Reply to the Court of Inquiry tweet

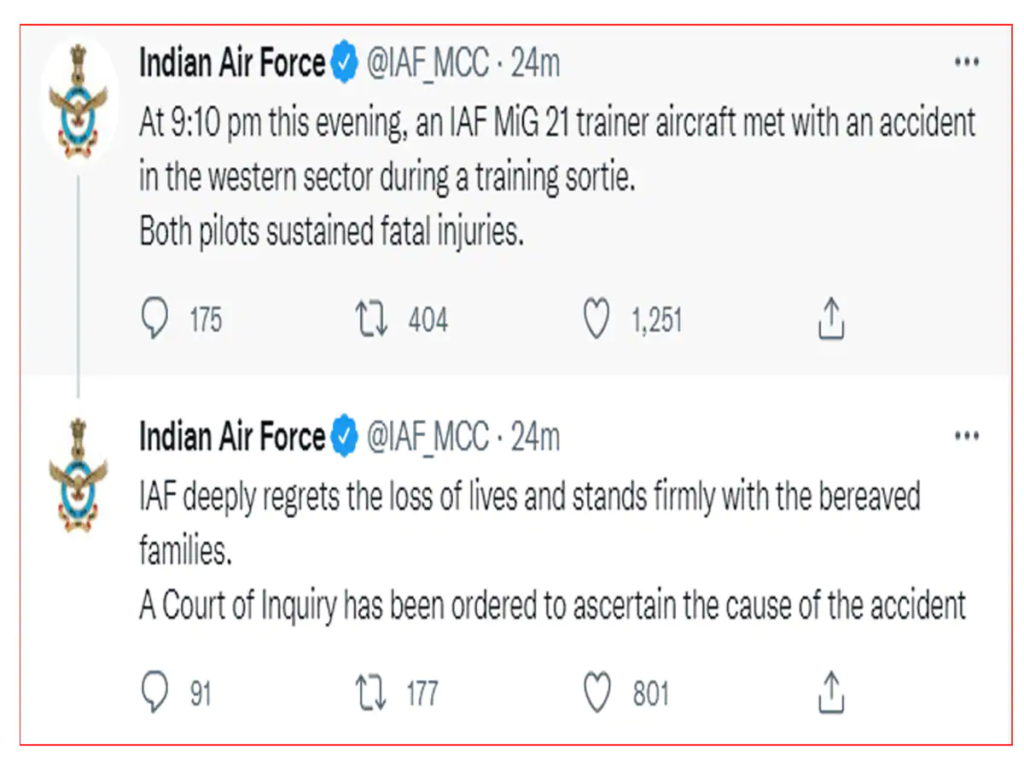(154, 689)
